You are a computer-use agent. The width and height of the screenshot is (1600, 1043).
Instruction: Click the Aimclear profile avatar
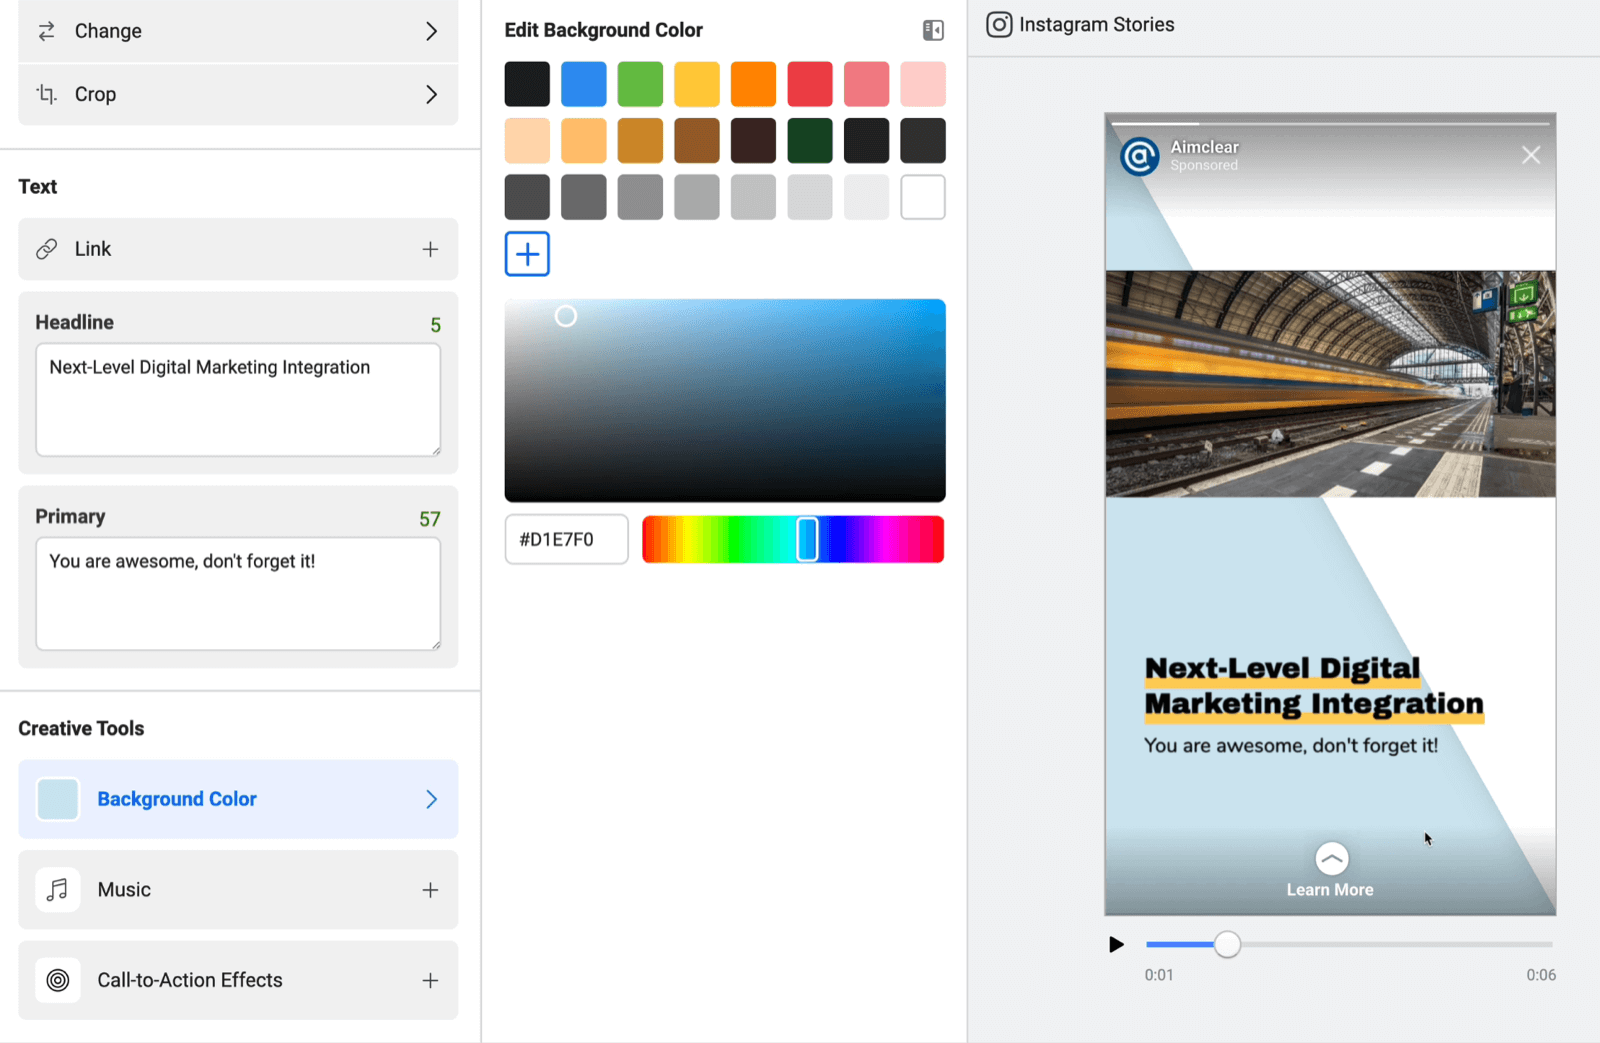(1140, 156)
